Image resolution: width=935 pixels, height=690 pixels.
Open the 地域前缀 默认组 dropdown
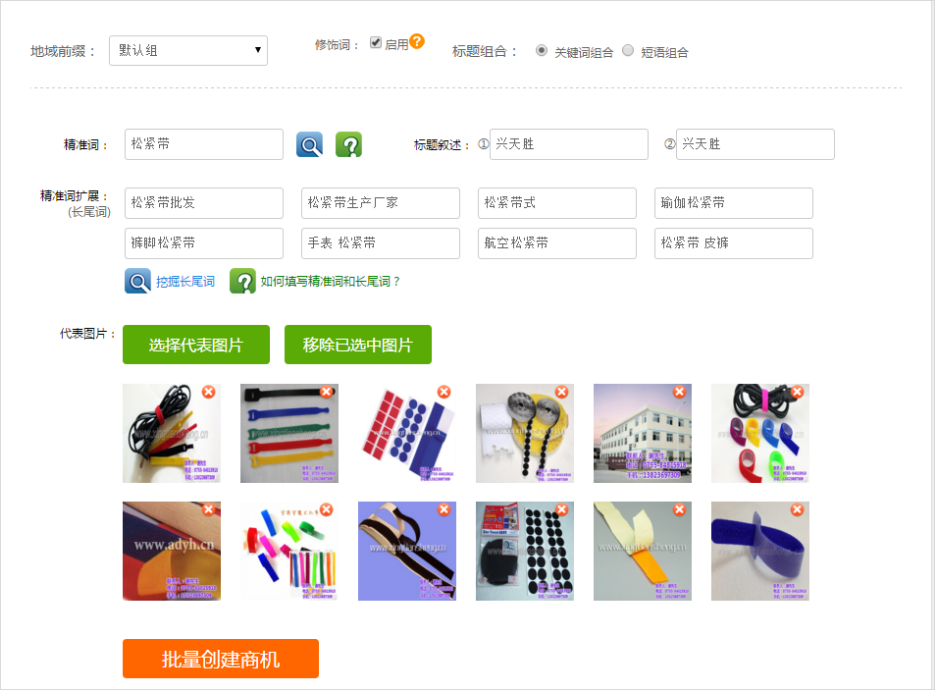[x=188, y=50]
